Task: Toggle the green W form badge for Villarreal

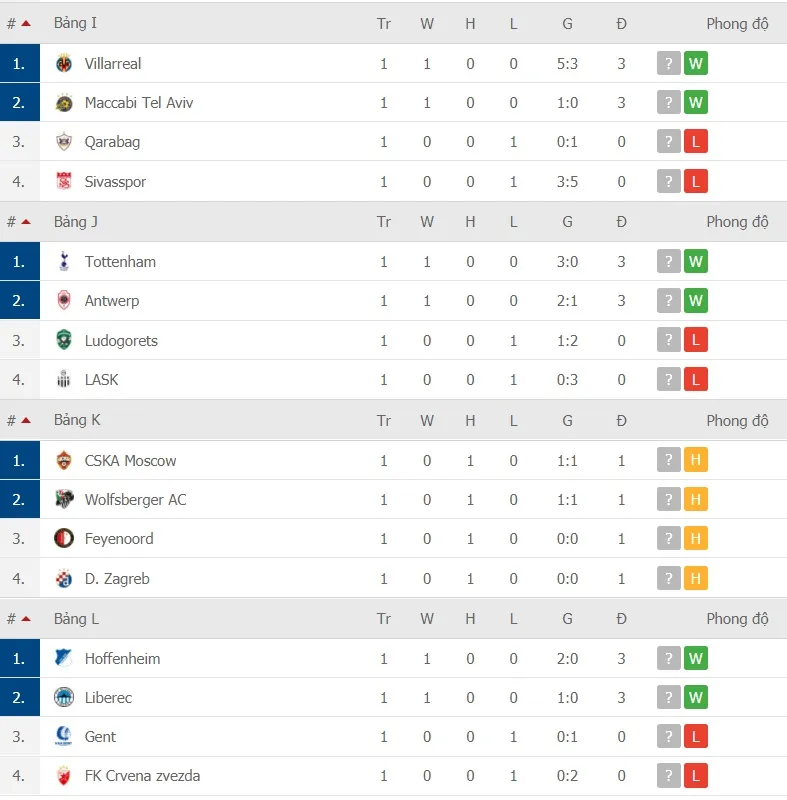Action: coord(696,63)
